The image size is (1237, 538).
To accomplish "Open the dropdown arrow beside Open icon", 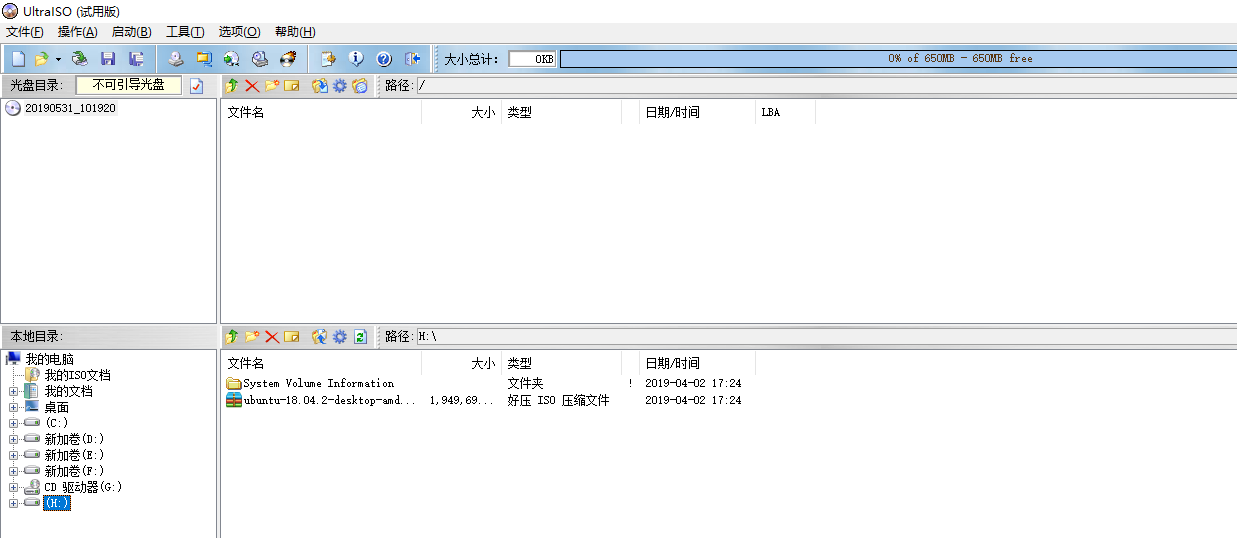I will click(58, 59).
